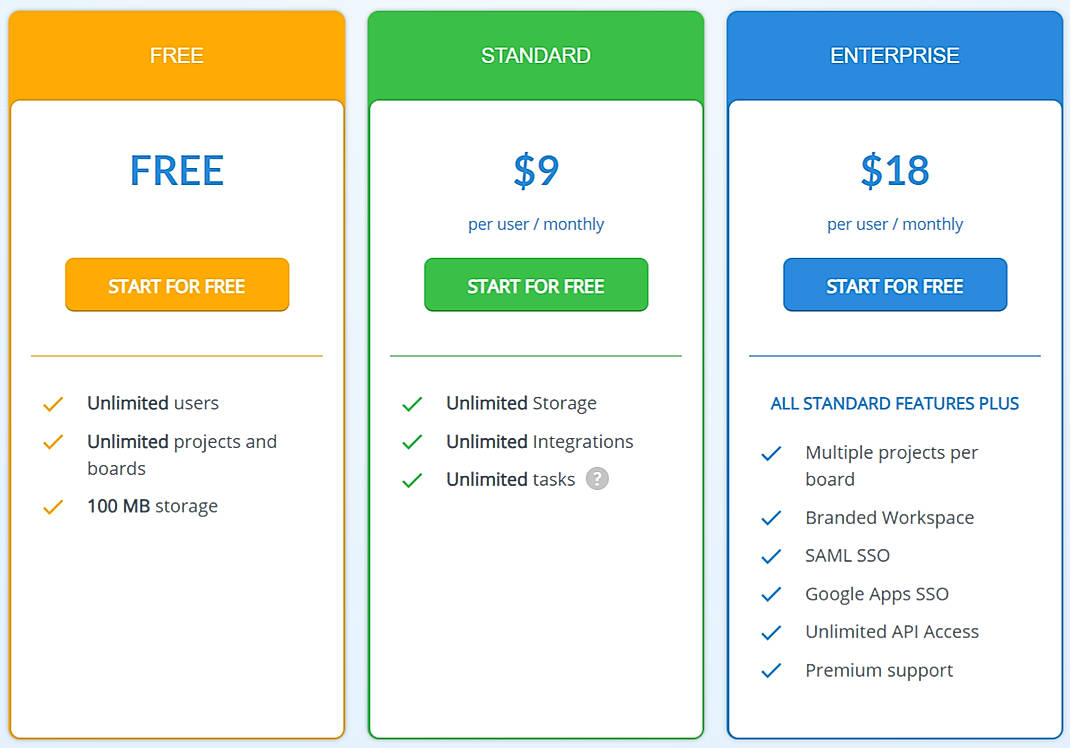Image resolution: width=1070 pixels, height=748 pixels.
Task: Select the green STANDARD plan header
Action: coord(536,56)
